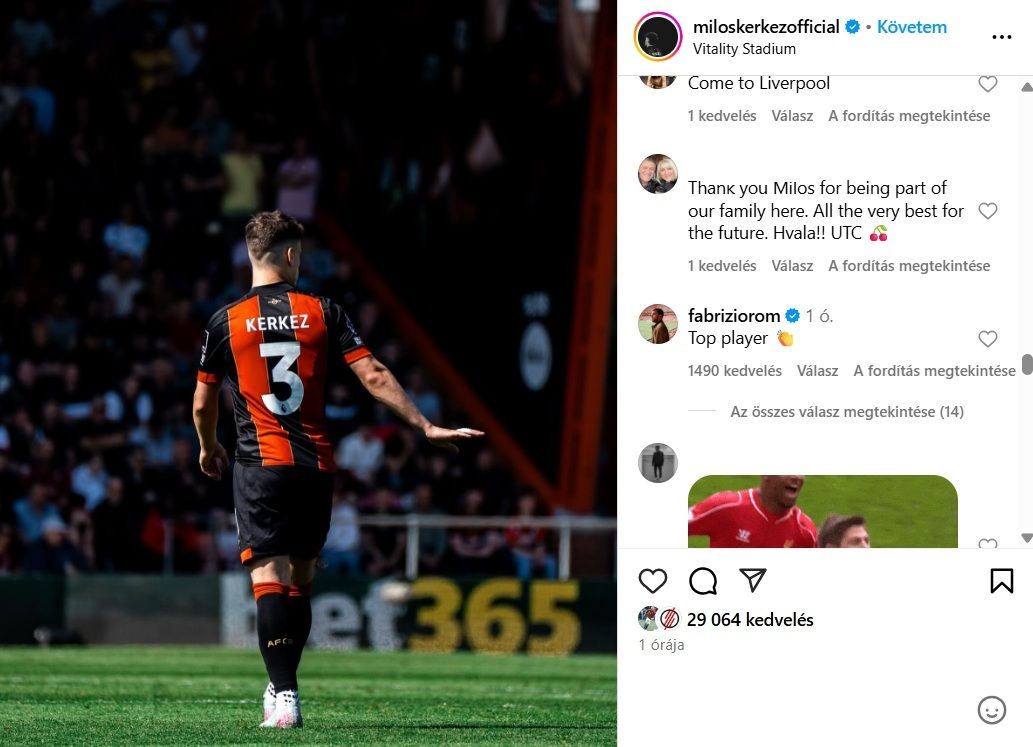Screen dimensions: 1033x747
Task: Share the post via paper plane icon
Action: [752, 580]
